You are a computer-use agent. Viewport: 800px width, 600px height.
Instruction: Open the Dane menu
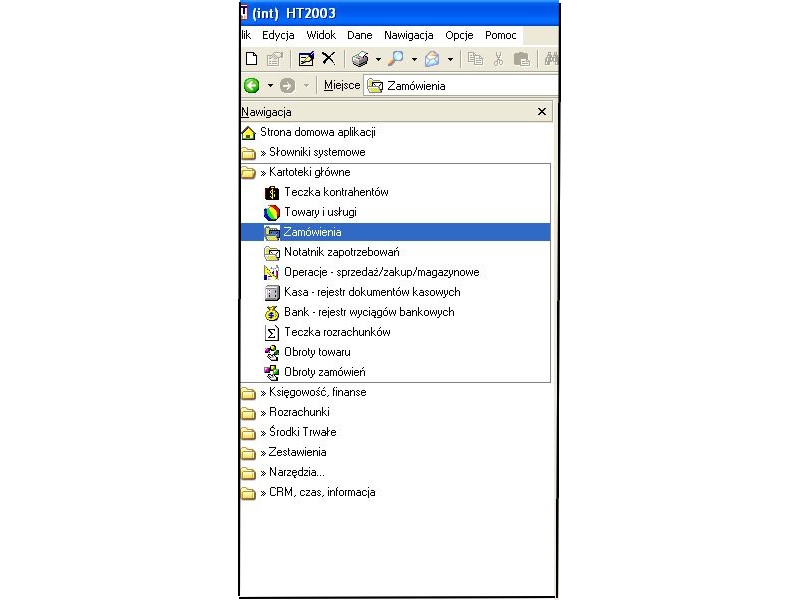[360, 35]
